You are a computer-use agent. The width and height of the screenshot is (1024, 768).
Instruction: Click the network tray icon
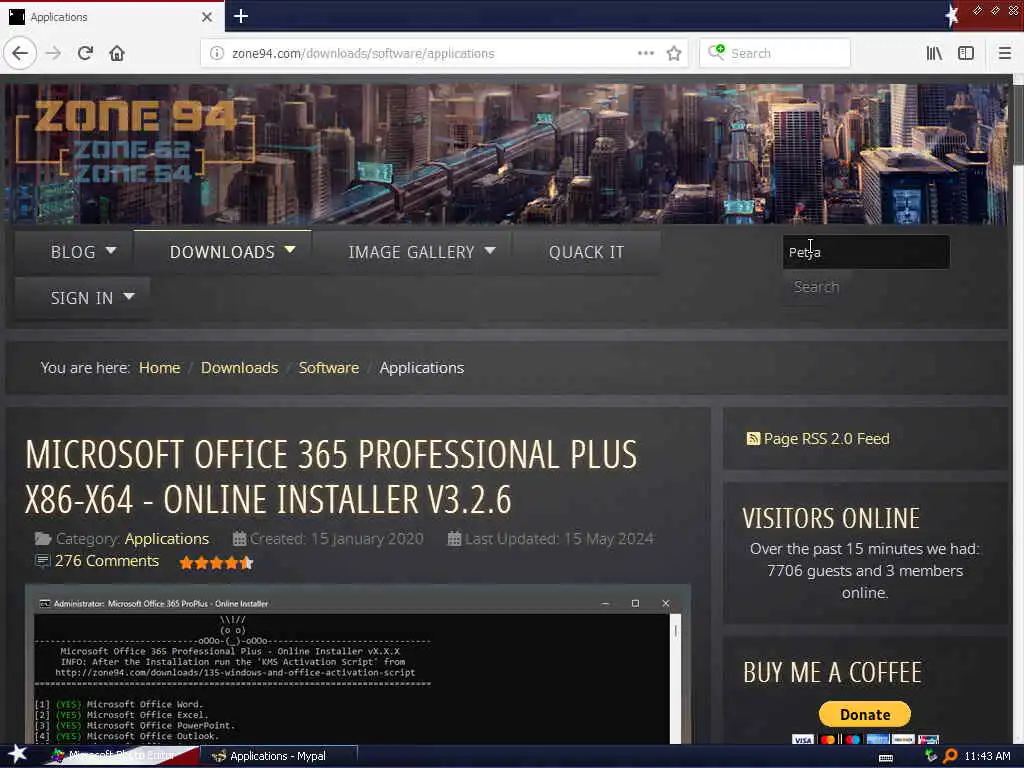coord(931,756)
